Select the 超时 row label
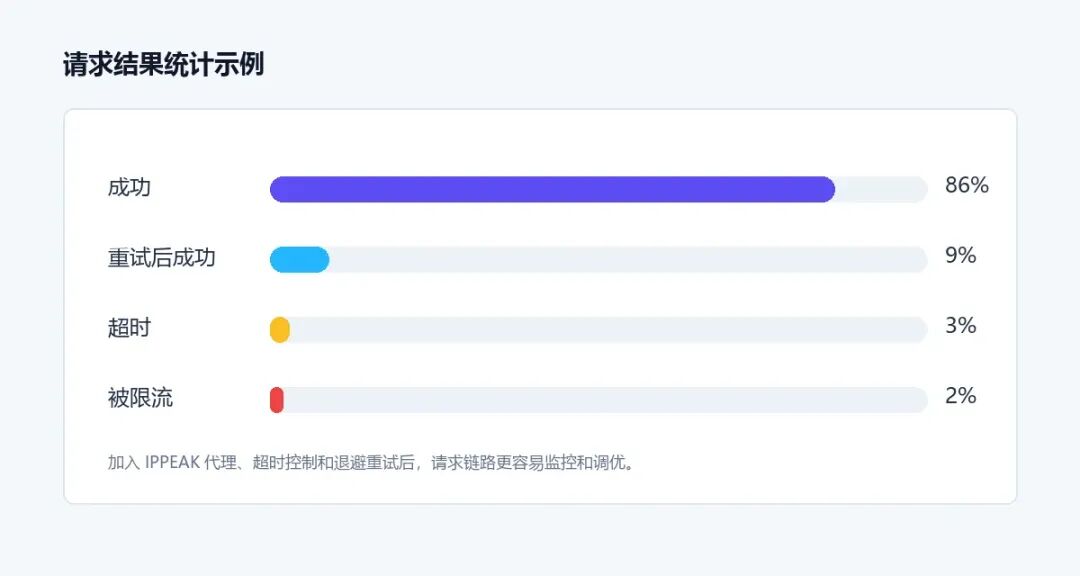The width and height of the screenshot is (1080, 576). pyautogui.click(x=129, y=328)
